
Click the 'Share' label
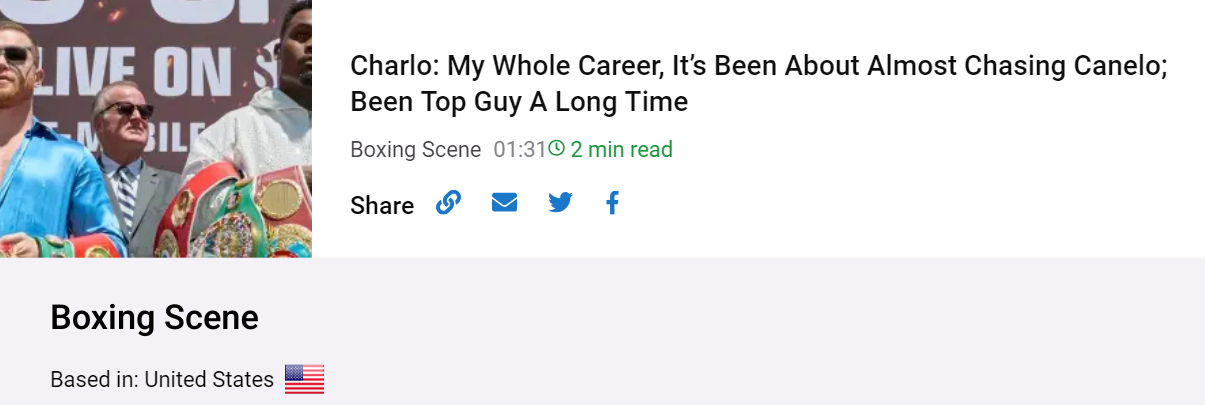(382, 206)
